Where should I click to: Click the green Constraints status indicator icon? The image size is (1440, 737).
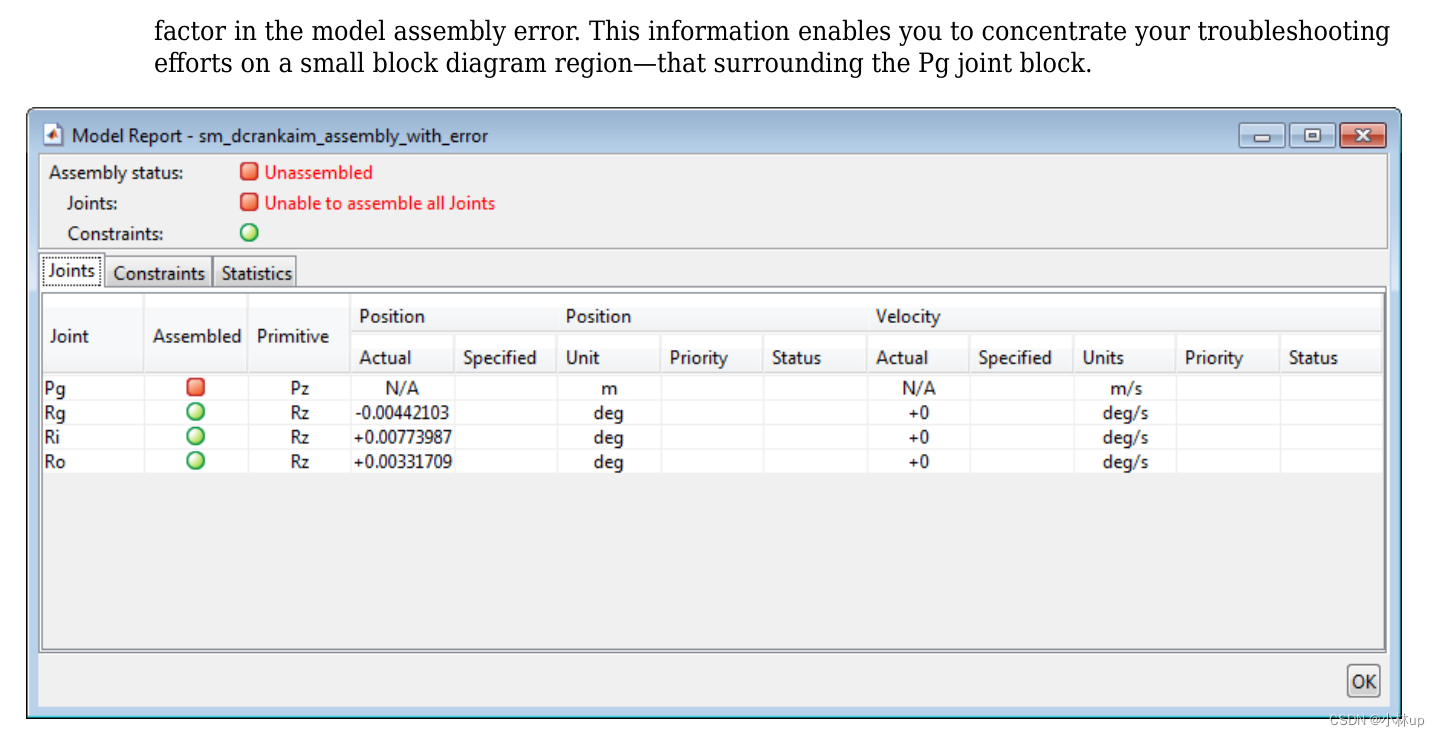click(x=248, y=232)
